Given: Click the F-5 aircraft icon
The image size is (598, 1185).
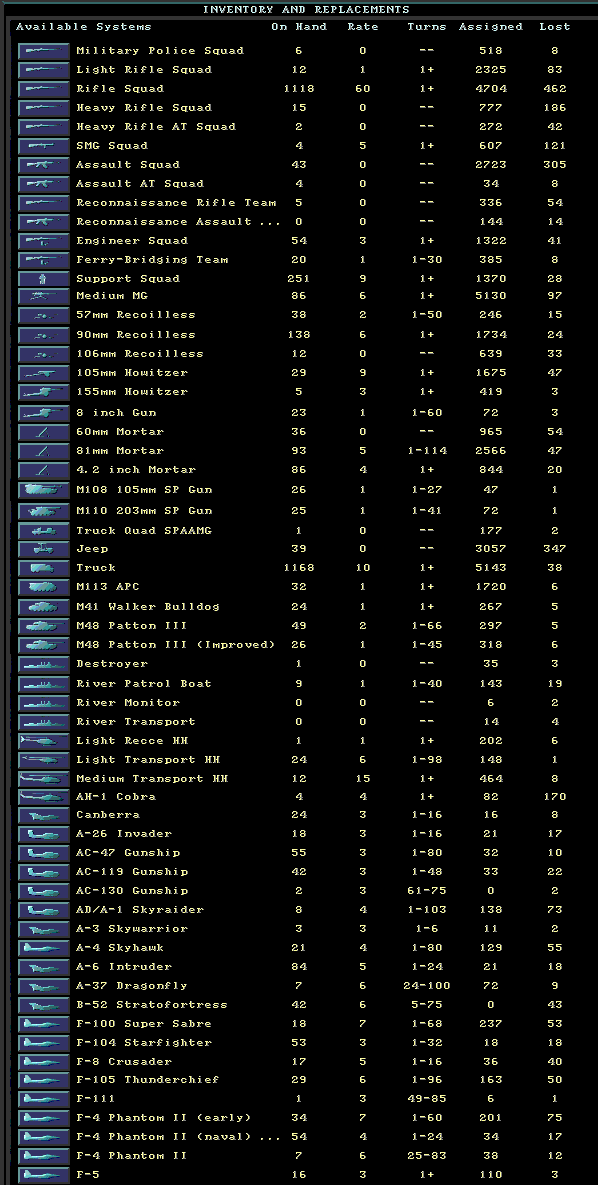Looking at the screenshot, I should coord(44,1174).
